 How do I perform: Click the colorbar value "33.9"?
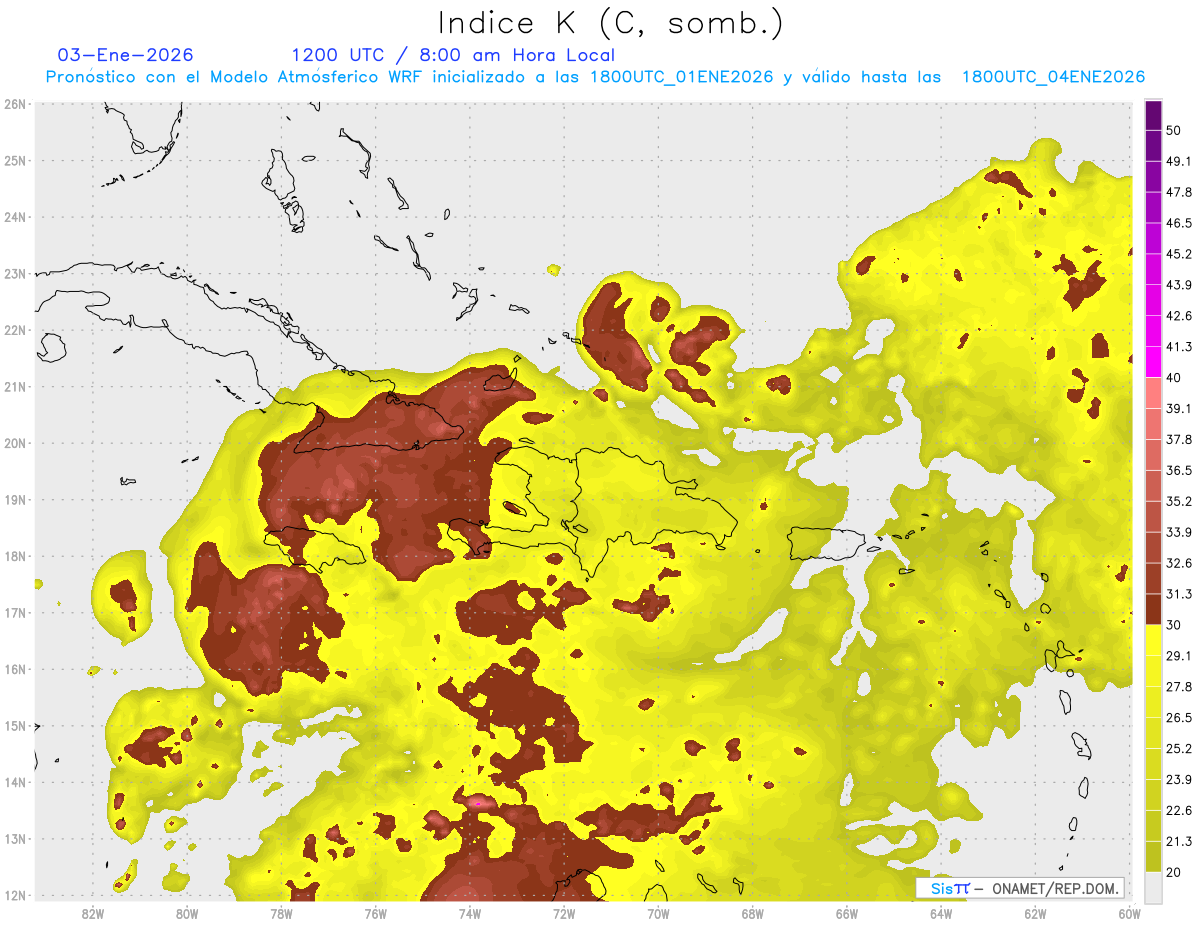click(1178, 532)
